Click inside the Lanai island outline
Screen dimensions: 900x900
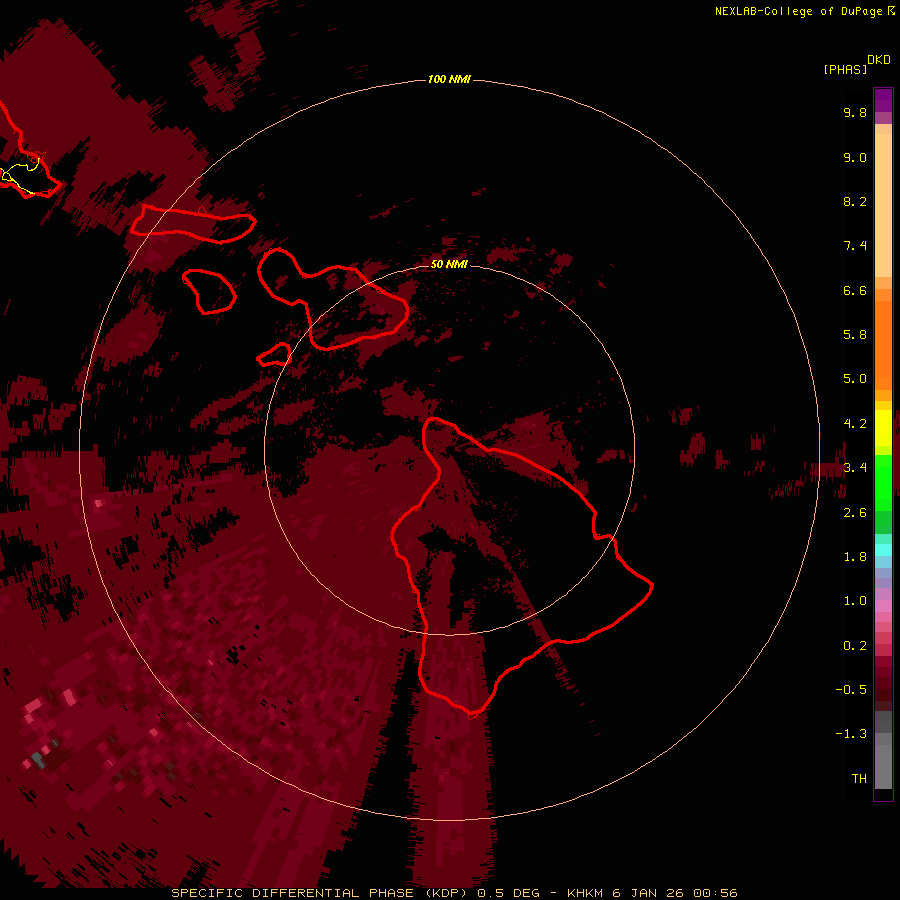click(x=210, y=290)
